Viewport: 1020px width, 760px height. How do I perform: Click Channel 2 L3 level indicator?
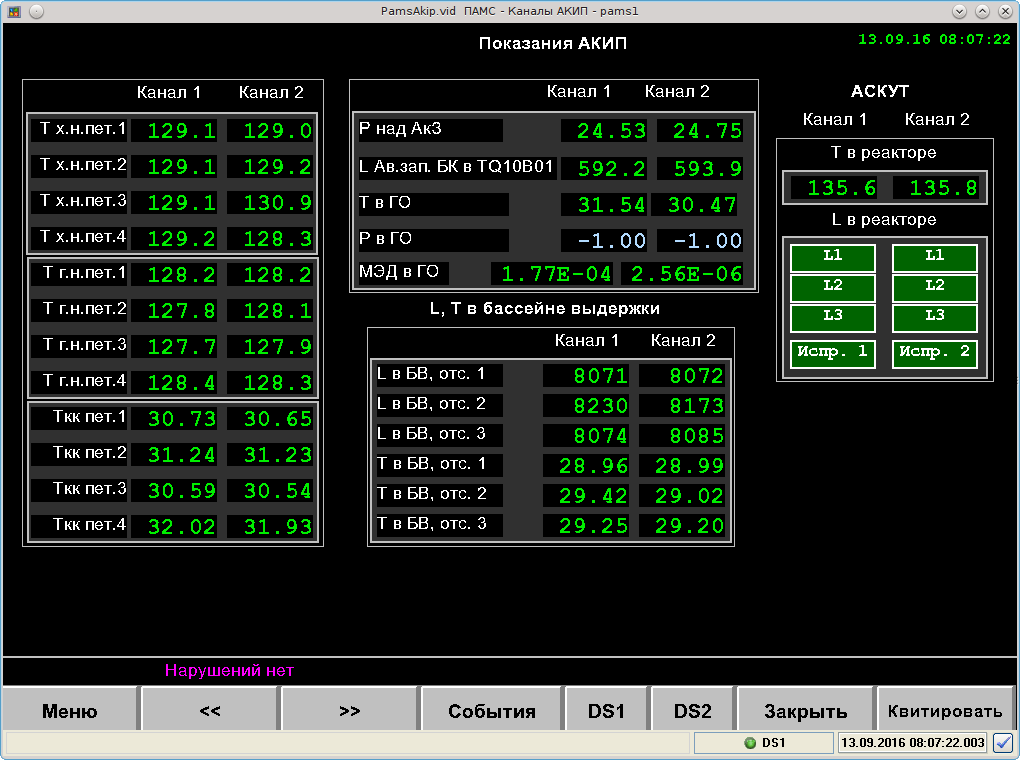click(934, 318)
